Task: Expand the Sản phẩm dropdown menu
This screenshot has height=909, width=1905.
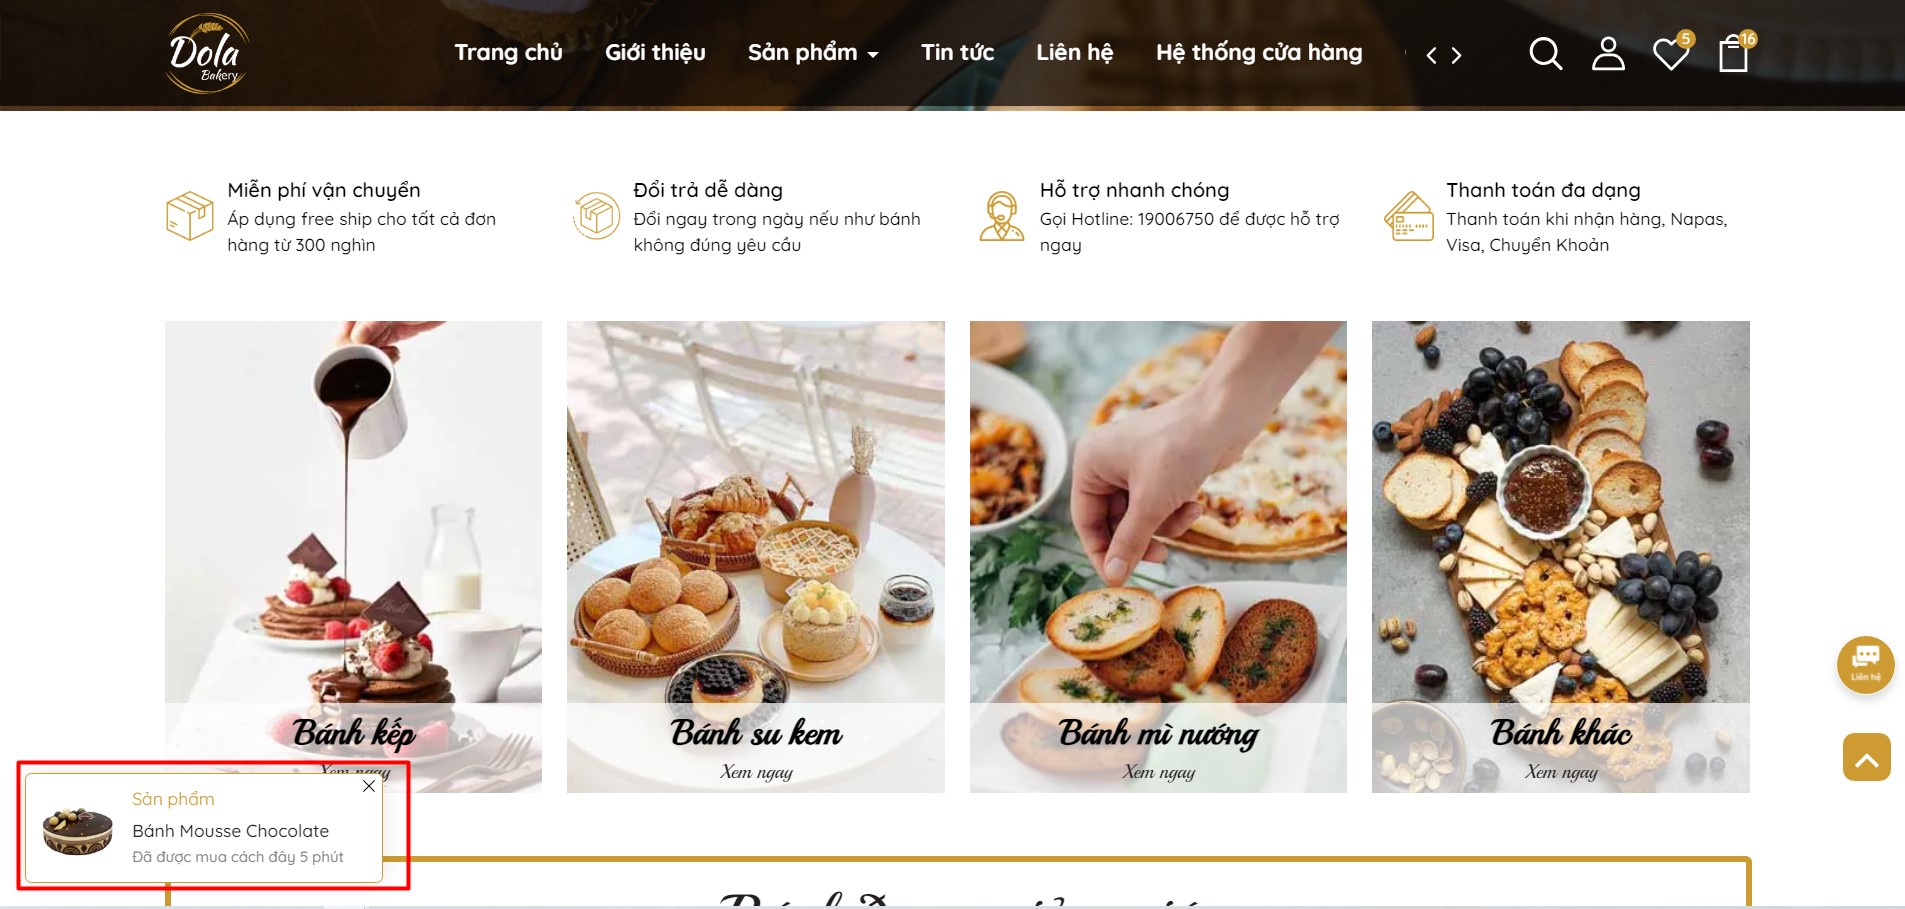Action: click(813, 53)
